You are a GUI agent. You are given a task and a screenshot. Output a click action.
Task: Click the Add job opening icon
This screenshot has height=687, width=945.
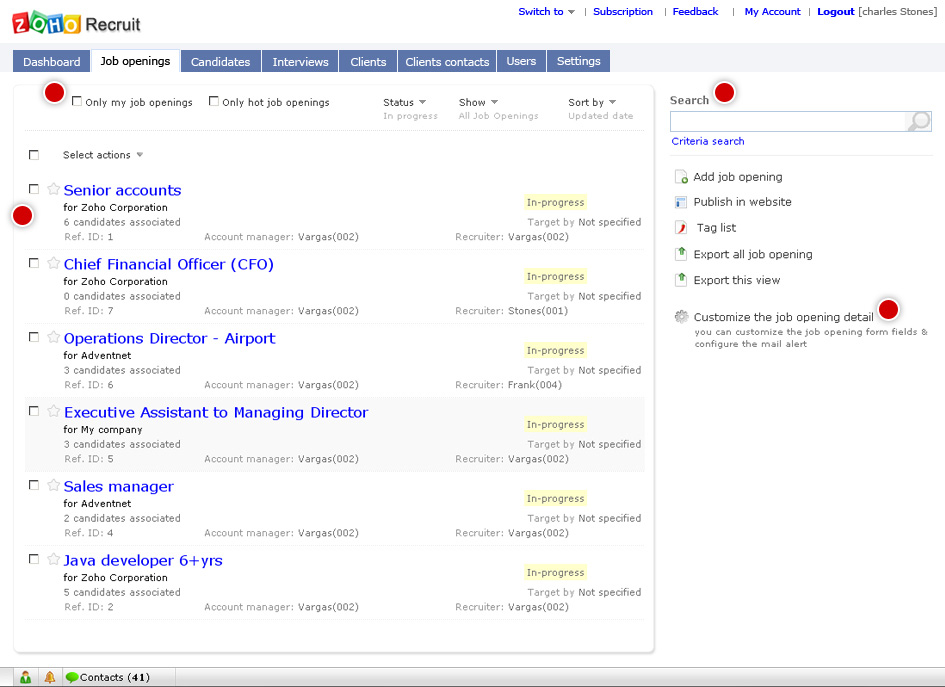pyautogui.click(x=681, y=177)
